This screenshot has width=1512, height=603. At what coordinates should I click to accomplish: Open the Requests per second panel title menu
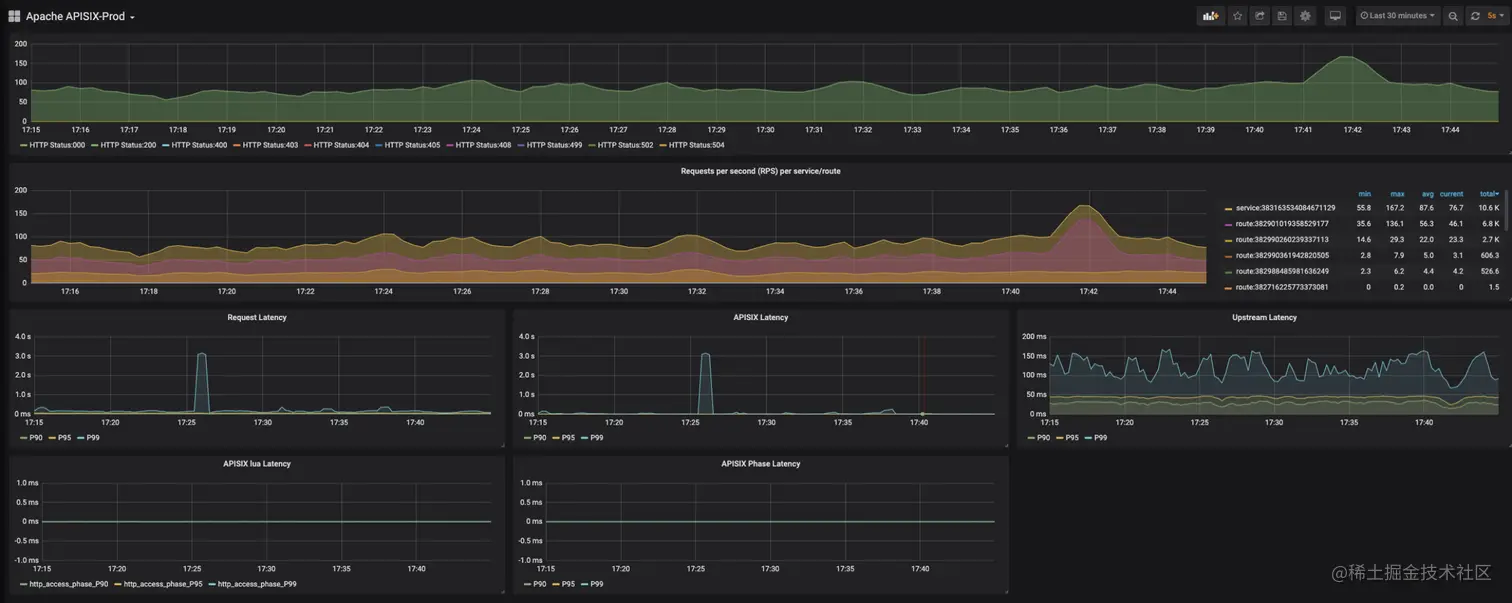760,171
